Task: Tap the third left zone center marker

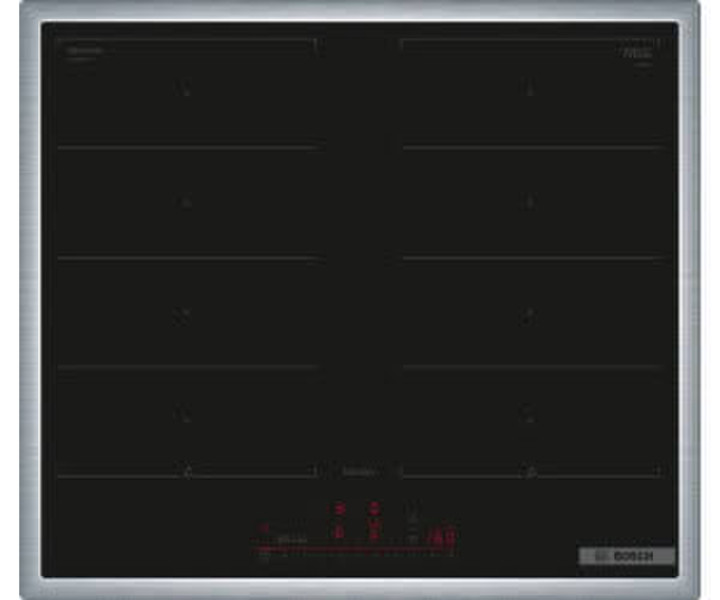Action: coord(184,315)
